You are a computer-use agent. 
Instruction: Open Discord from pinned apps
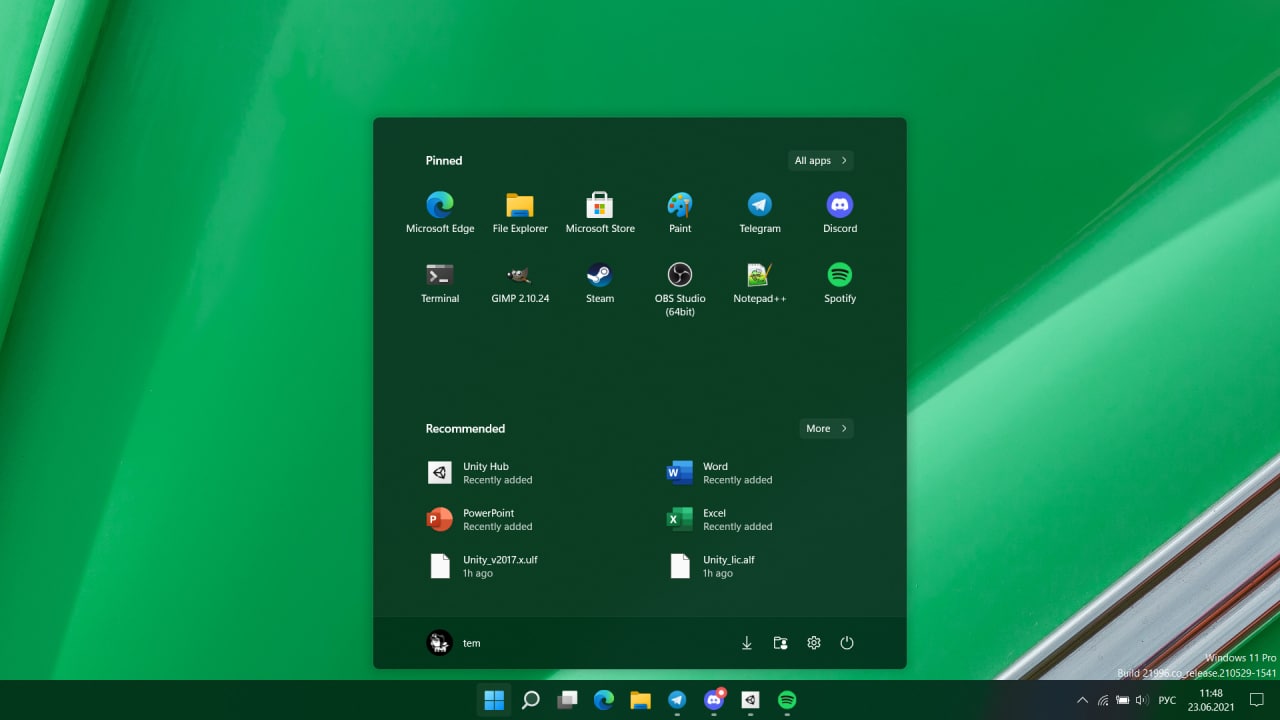(840, 213)
